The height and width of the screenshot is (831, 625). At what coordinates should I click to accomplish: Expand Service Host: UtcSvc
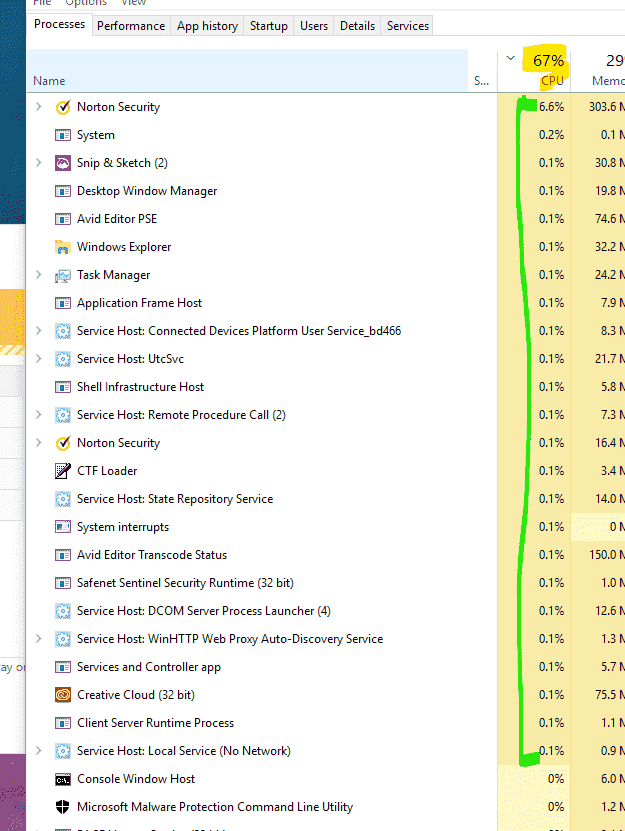39,359
